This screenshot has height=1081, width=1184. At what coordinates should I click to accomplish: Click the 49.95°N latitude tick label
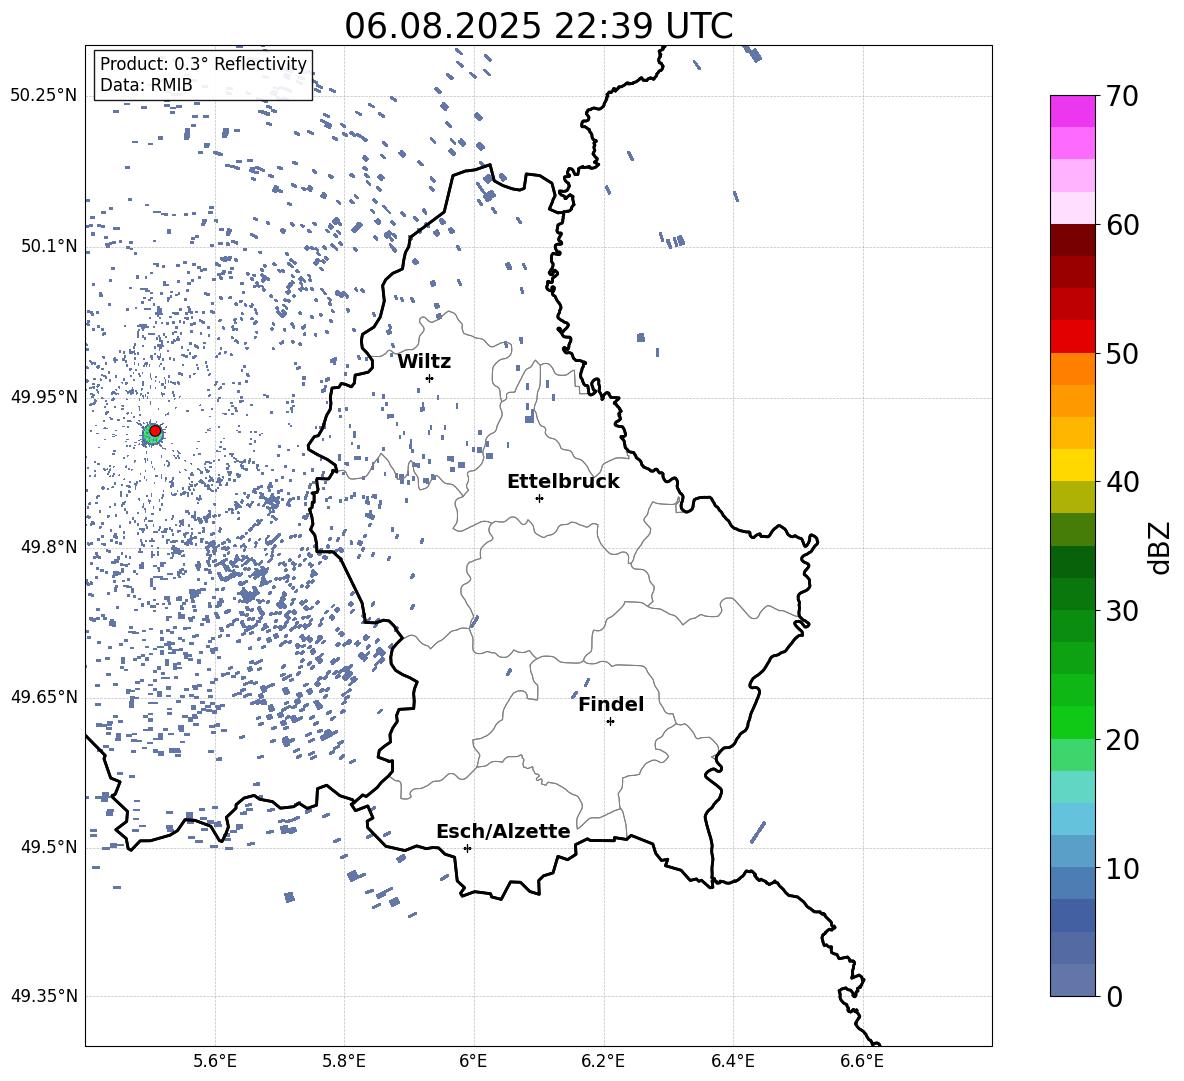pos(44,396)
